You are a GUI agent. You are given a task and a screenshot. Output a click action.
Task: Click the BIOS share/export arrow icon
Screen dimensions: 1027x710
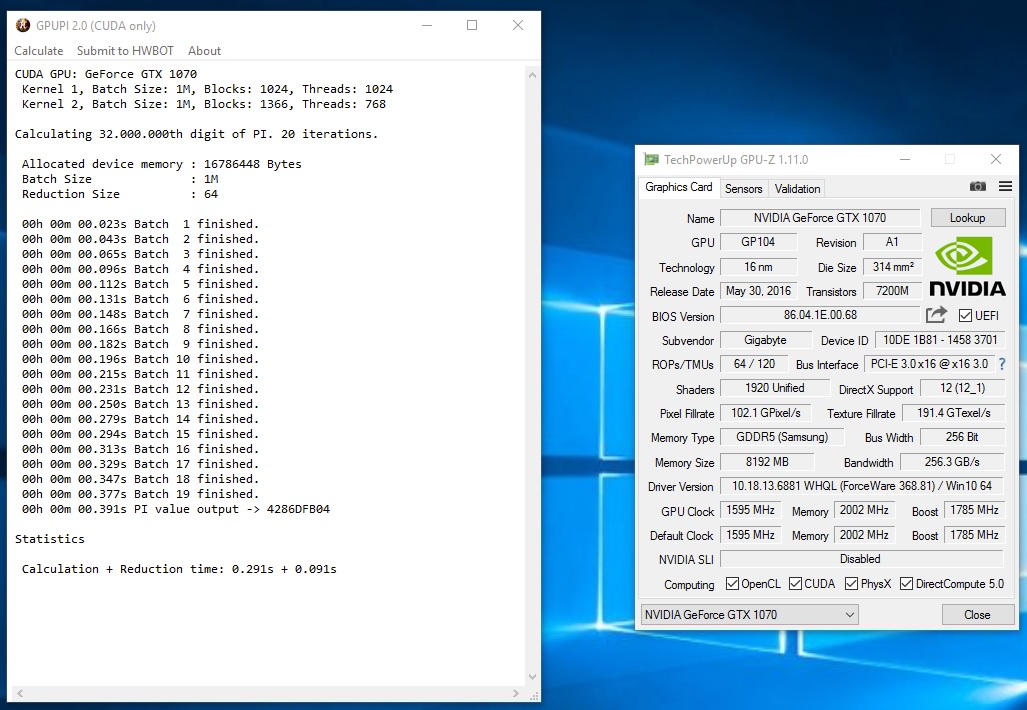point(937,315)
